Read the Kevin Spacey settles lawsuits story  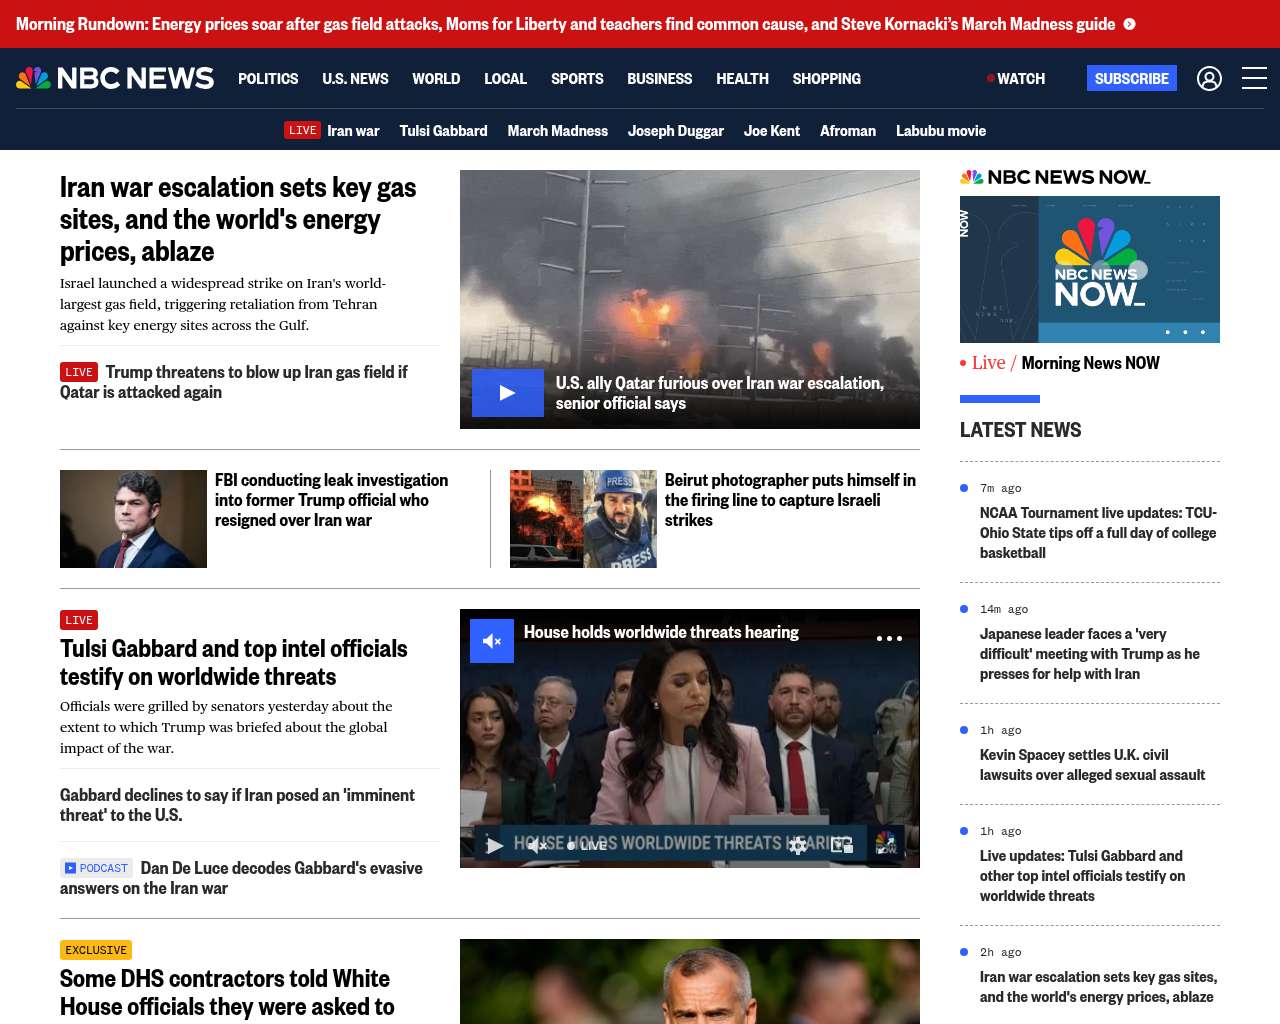tap(1092, 765)
